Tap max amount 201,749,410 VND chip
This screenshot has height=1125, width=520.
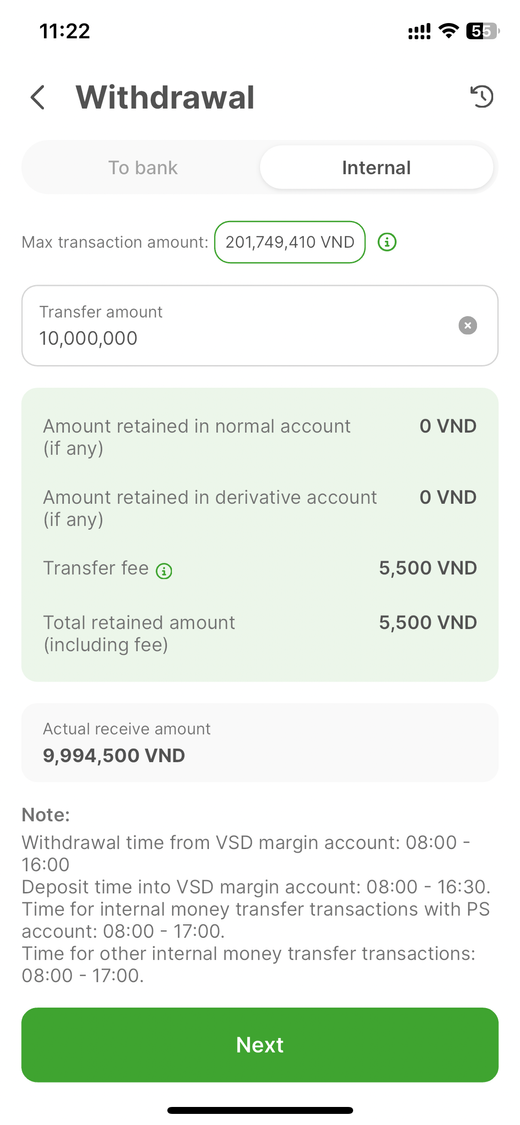click(x=290, y=243)
